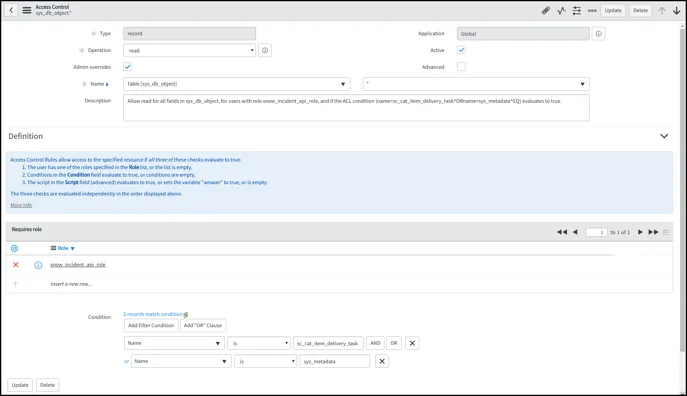This screenshot has width=687, height=396.
Task: Go to next record with down arrow
Action: (676, 11)
